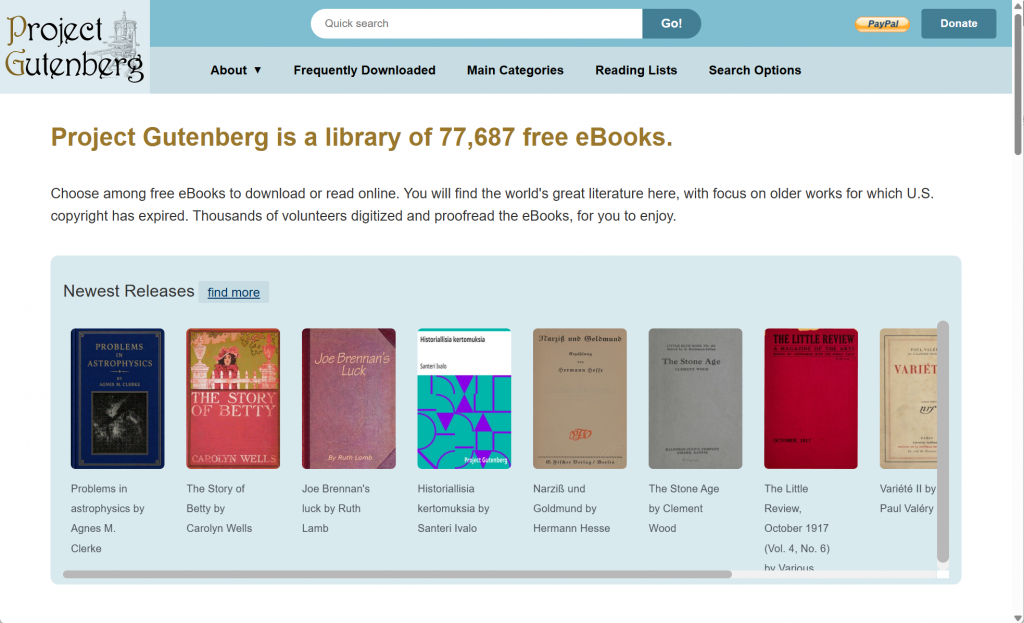
Task: Click the Donate button
Action: tap(958, 24)
